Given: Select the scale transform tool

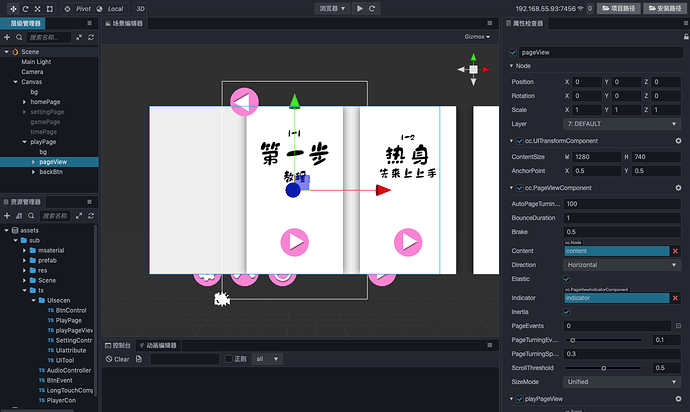Looking at the screenshot, I should [x=37, y=9].
